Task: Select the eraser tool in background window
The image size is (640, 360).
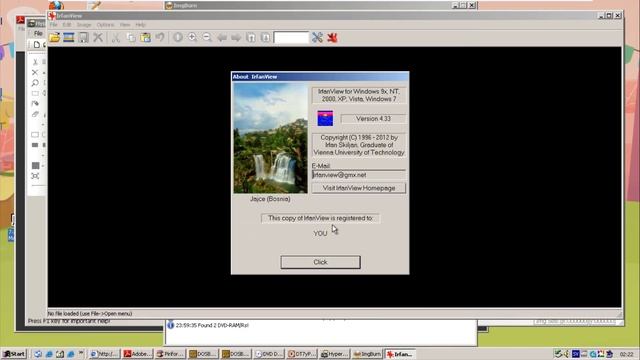Action: 35,114
